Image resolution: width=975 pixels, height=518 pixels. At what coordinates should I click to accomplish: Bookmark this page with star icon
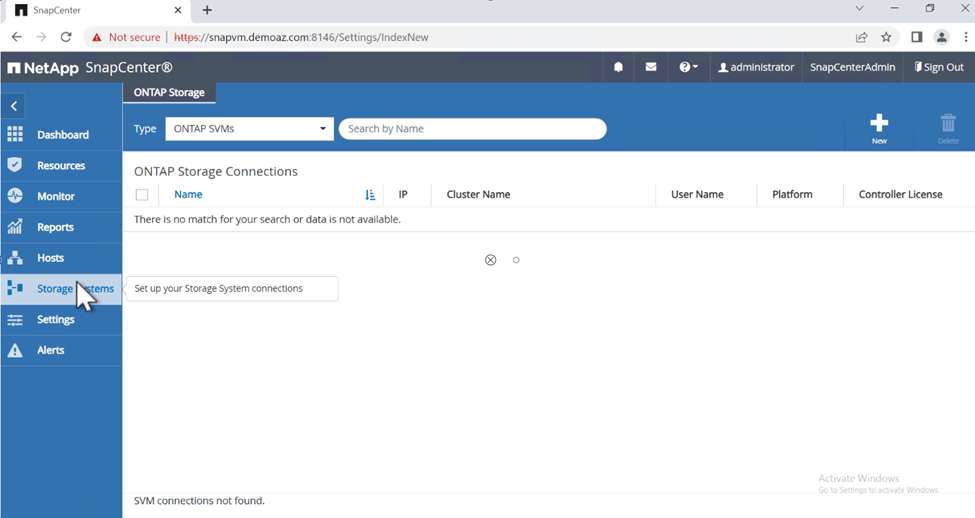[x=886, y=37]
